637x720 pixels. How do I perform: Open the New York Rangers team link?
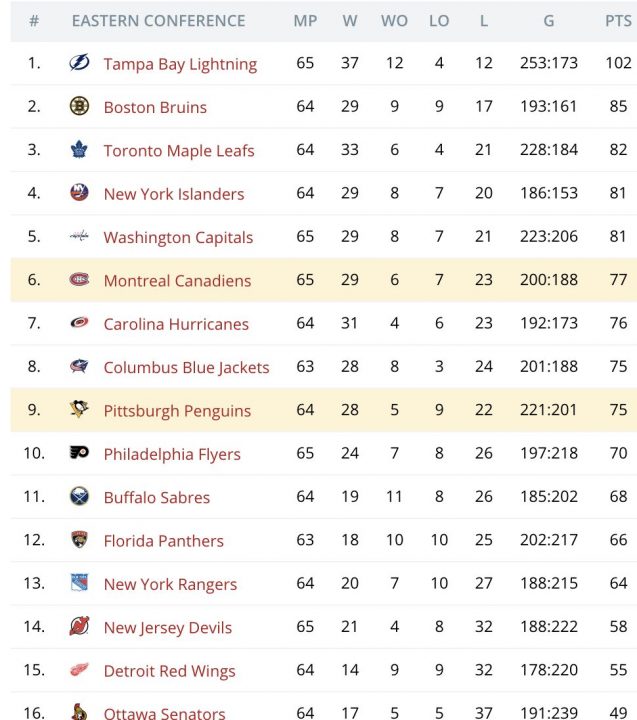click(170, 584)
